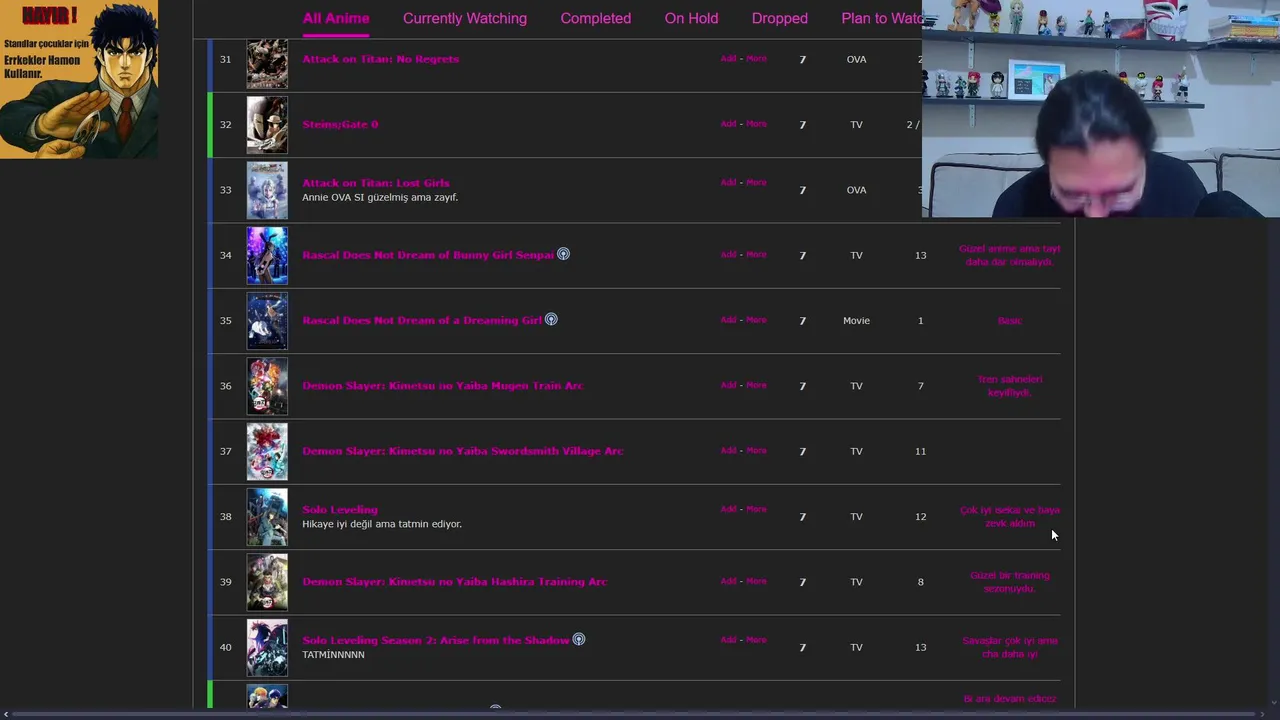The height and width of the screenshot is (720, 1280).
Task: Open the Plan to Watch tab
Action: click(x=881, y=18)
